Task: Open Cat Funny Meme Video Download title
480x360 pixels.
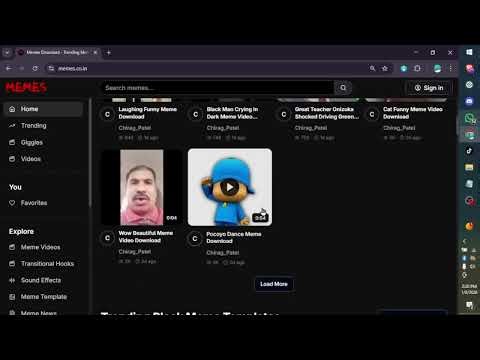Action: [x=413, y=113]
